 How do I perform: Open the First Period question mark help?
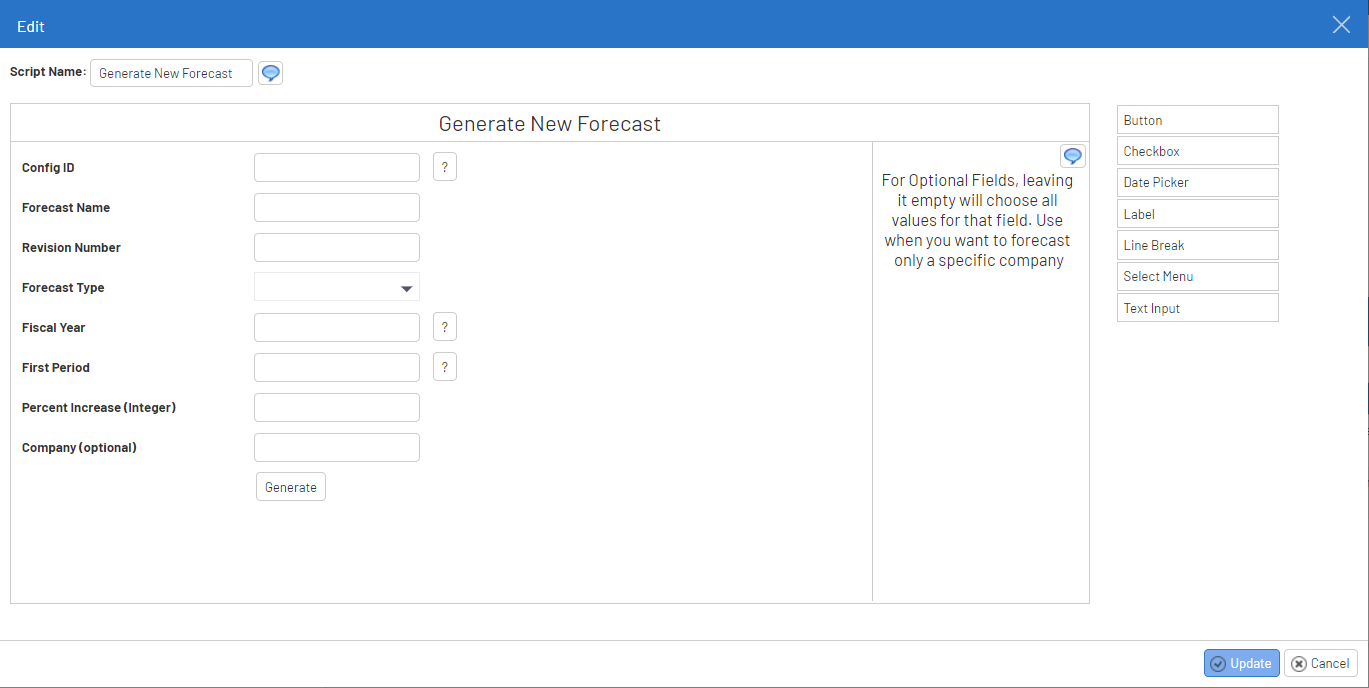445,367
